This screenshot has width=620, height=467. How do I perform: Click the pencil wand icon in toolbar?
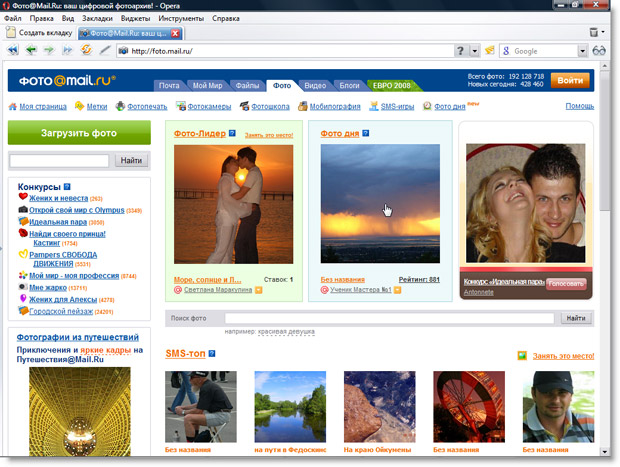(105, 50)
